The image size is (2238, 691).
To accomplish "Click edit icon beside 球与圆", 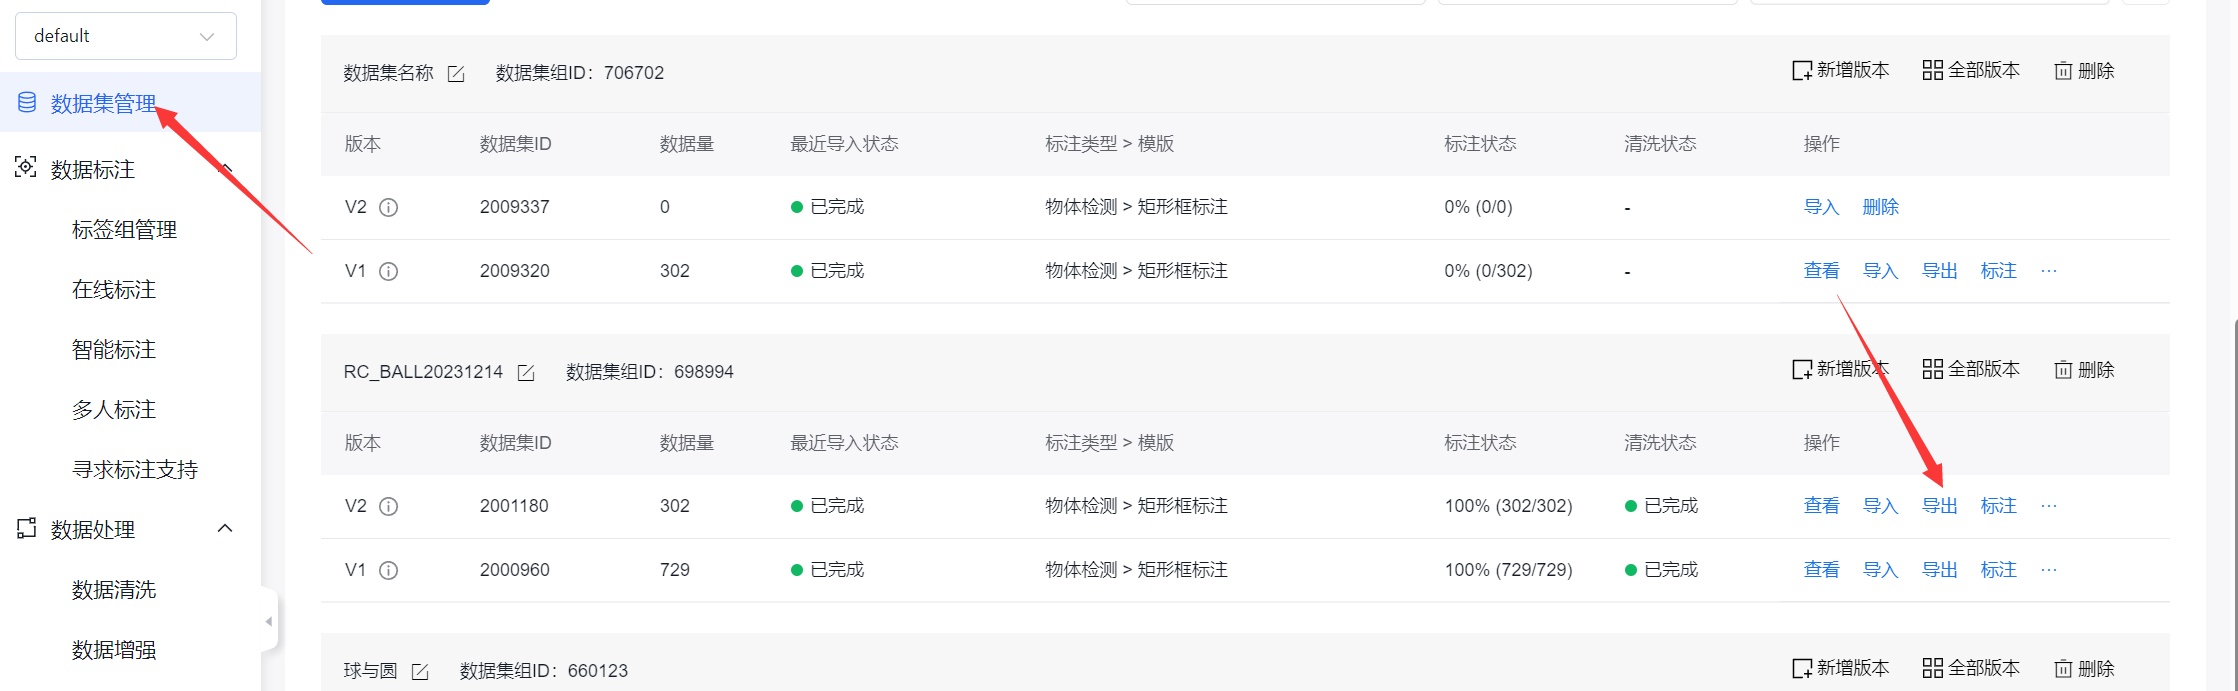I will (x=420, y=672).
